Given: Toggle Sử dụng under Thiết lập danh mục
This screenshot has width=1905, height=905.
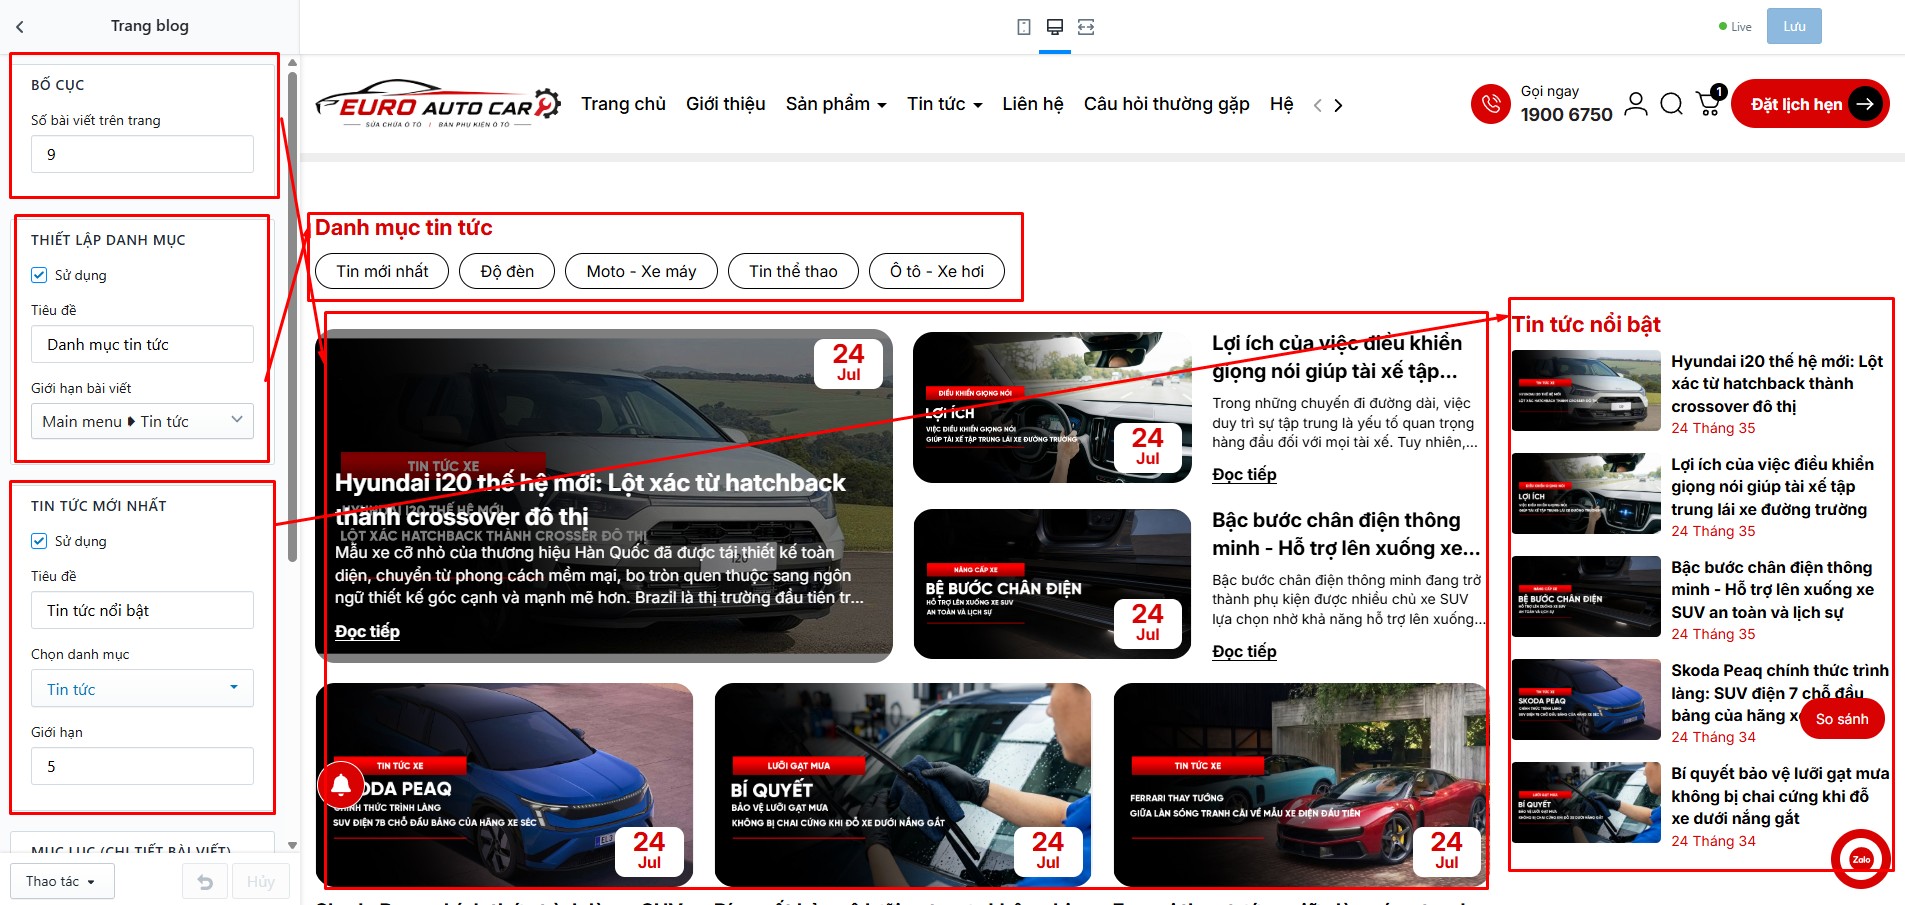Looking at the screenshot, I should 39,275.
